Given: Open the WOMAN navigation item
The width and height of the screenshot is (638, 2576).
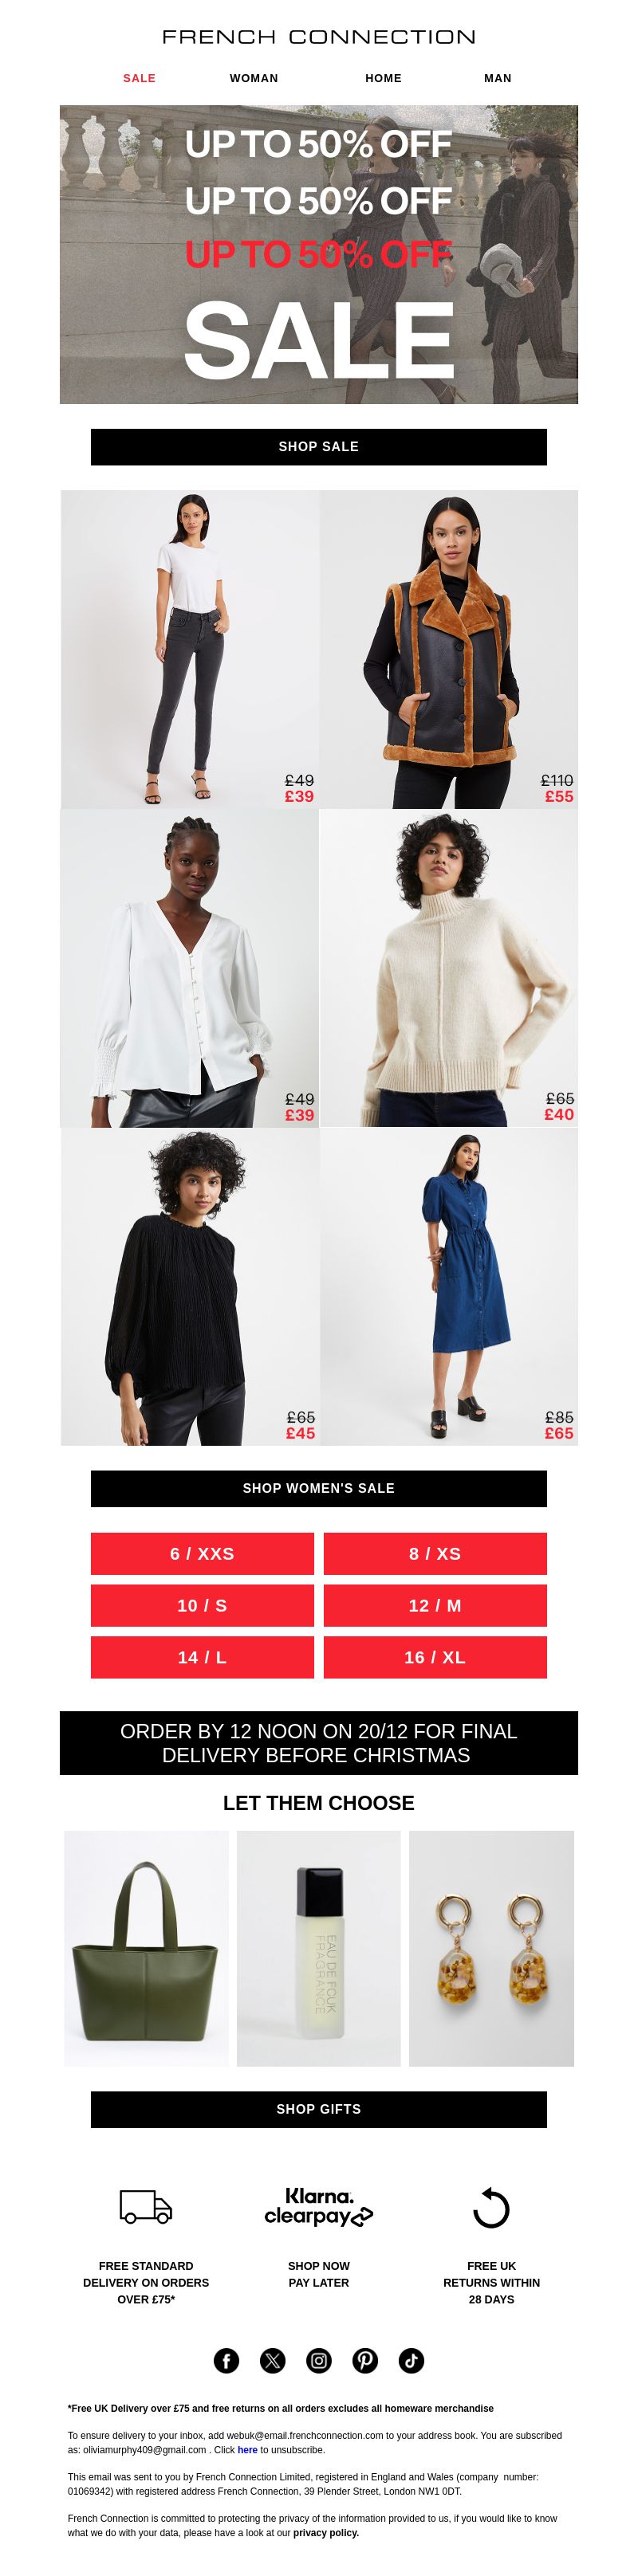Looking at the screenshot, I should [x=254, y=78].
